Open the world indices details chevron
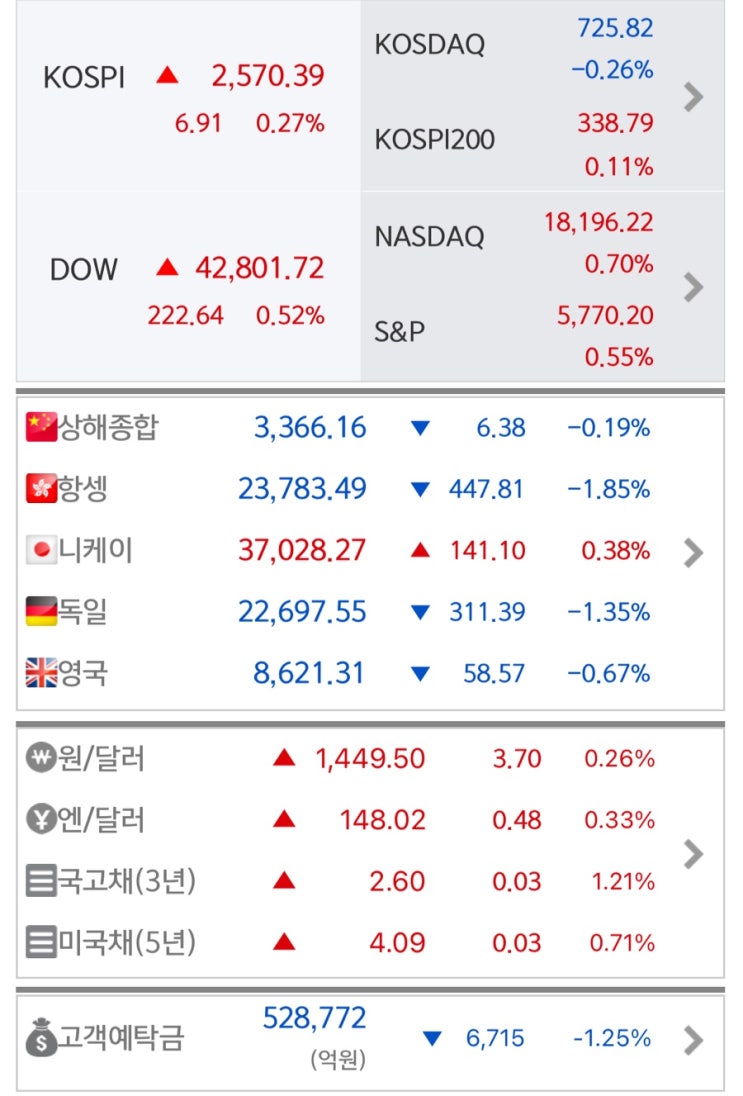 693,552
